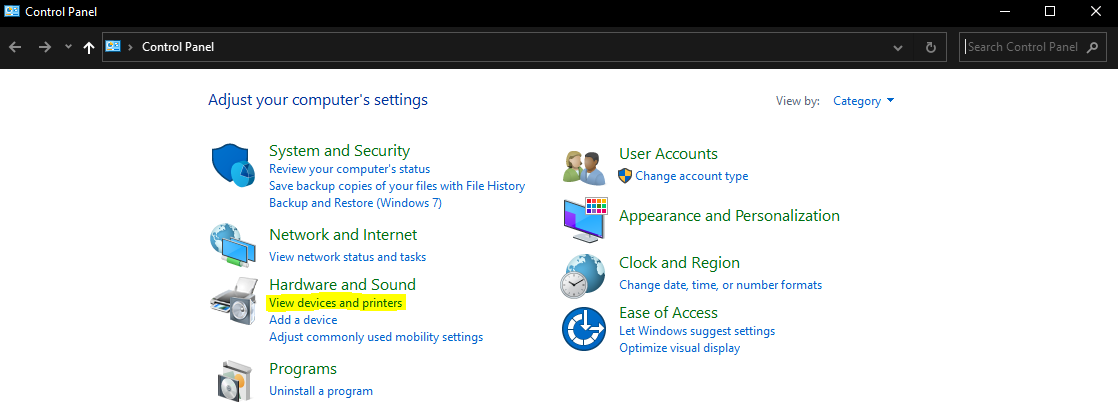Open the System and Security shield icon

[233, 165]
